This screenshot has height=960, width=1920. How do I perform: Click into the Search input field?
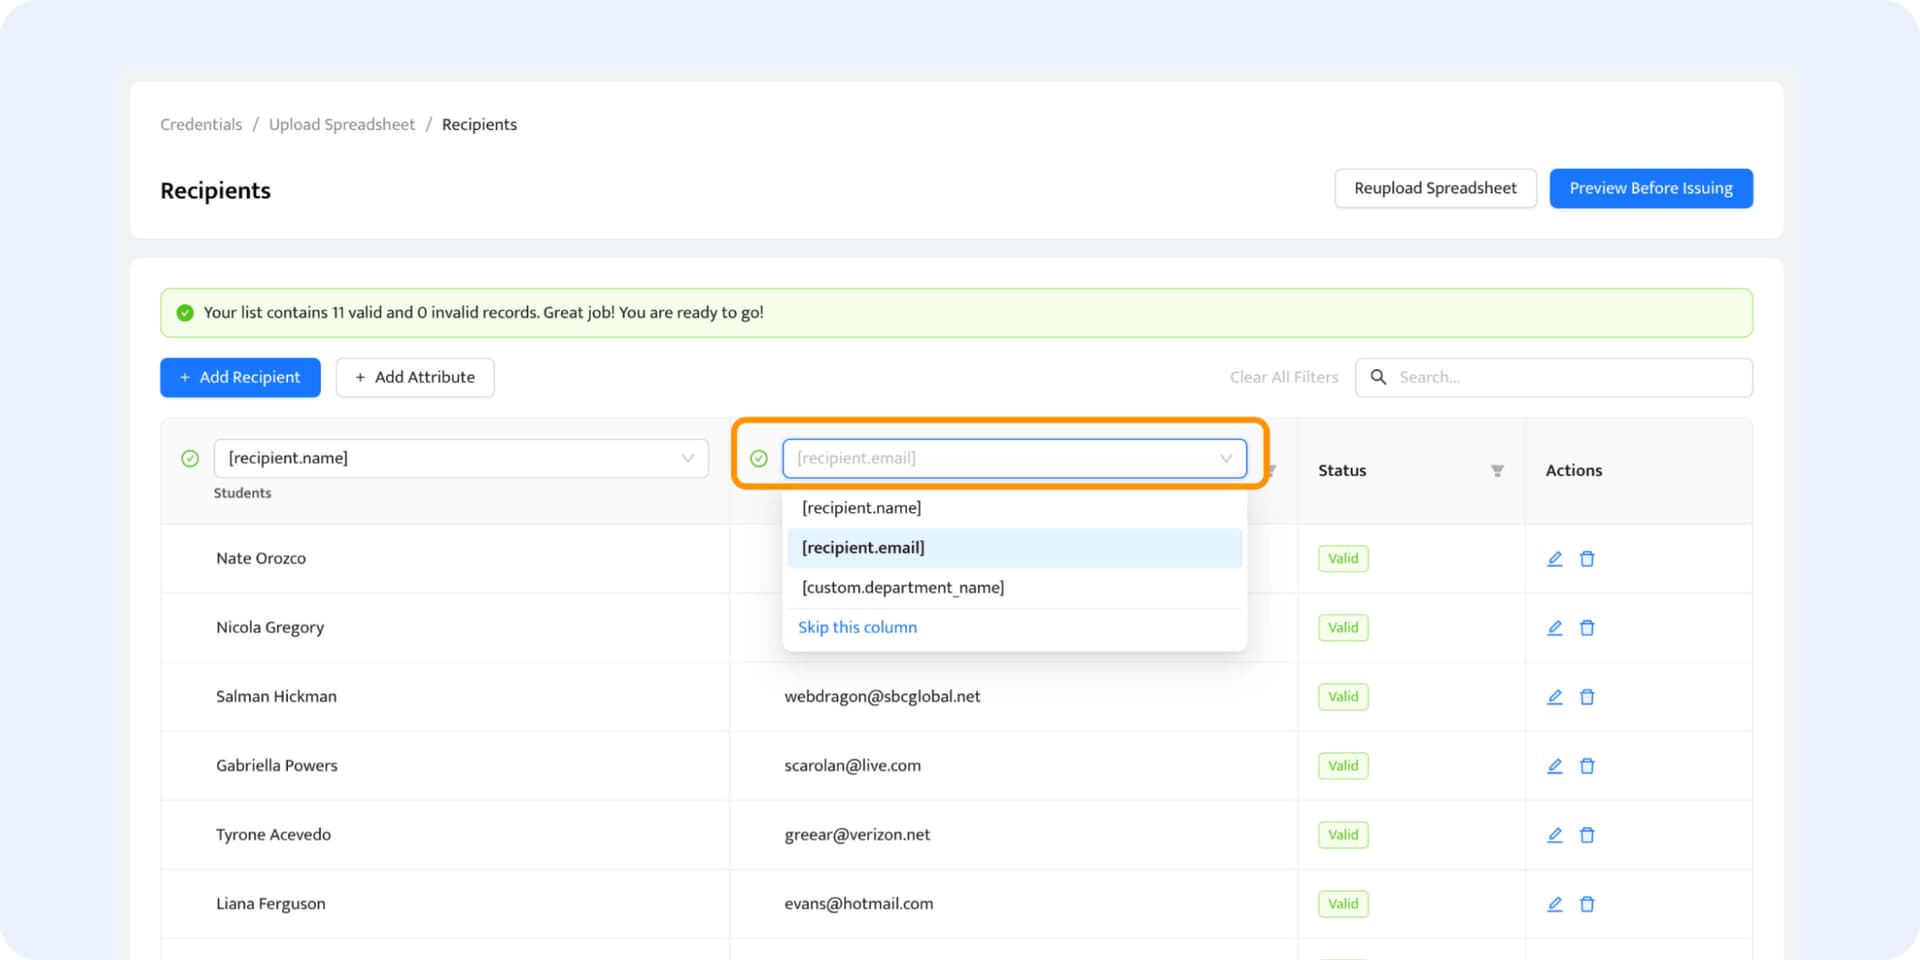[x=1565, y=377]
